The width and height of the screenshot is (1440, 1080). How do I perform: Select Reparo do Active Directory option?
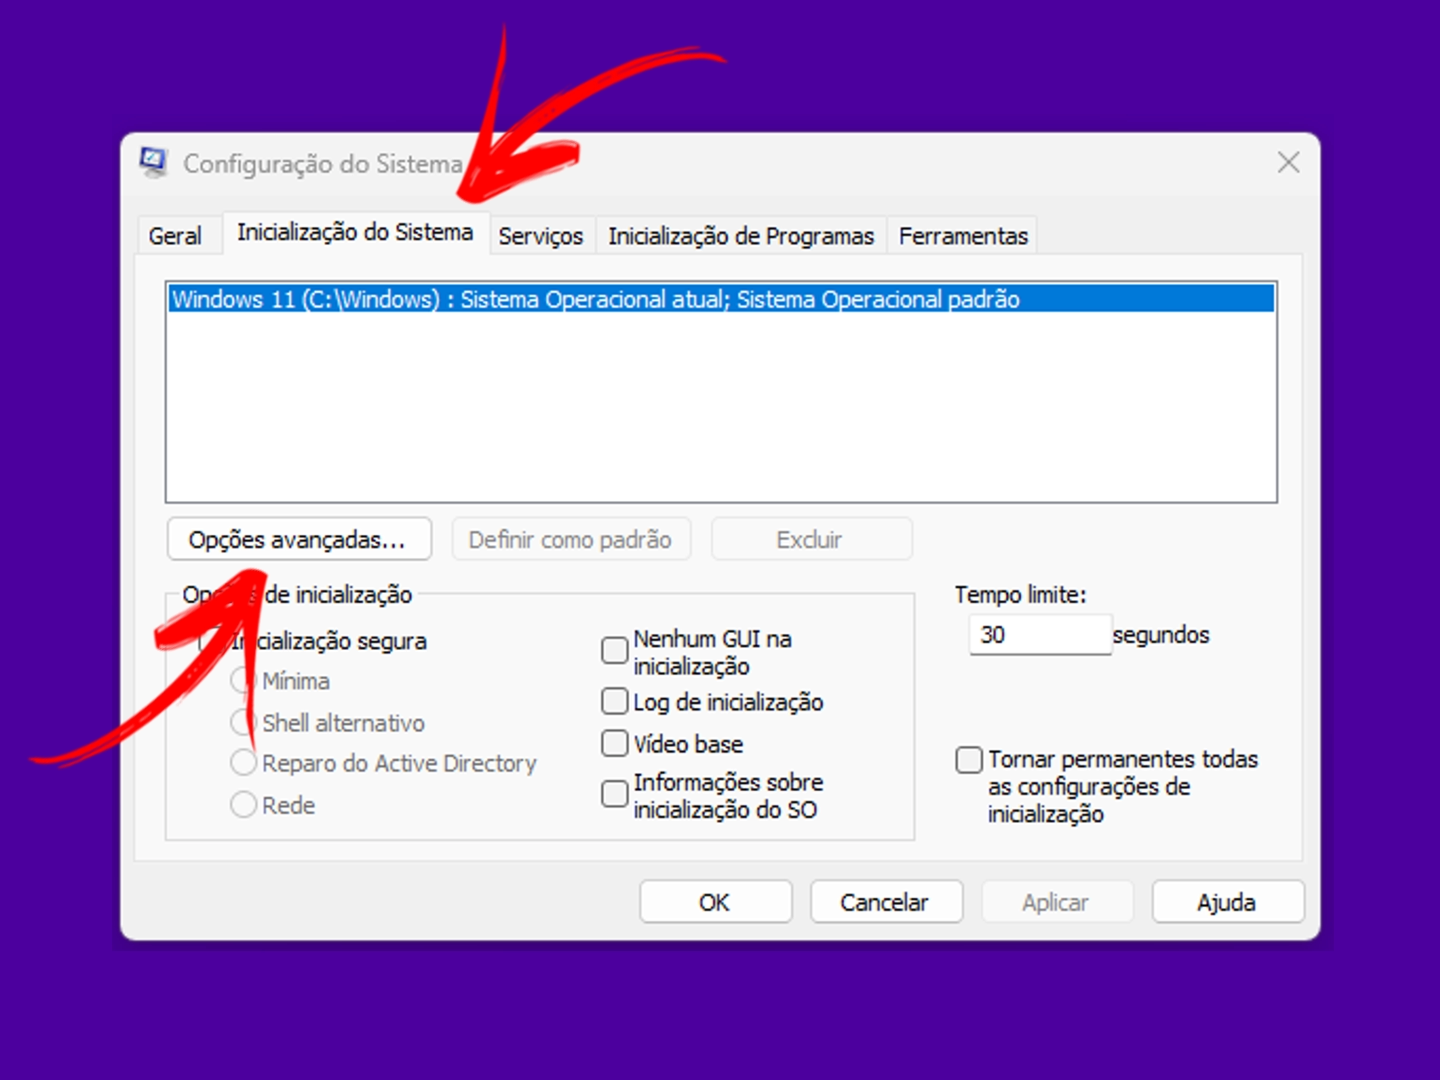coord(243,762)
